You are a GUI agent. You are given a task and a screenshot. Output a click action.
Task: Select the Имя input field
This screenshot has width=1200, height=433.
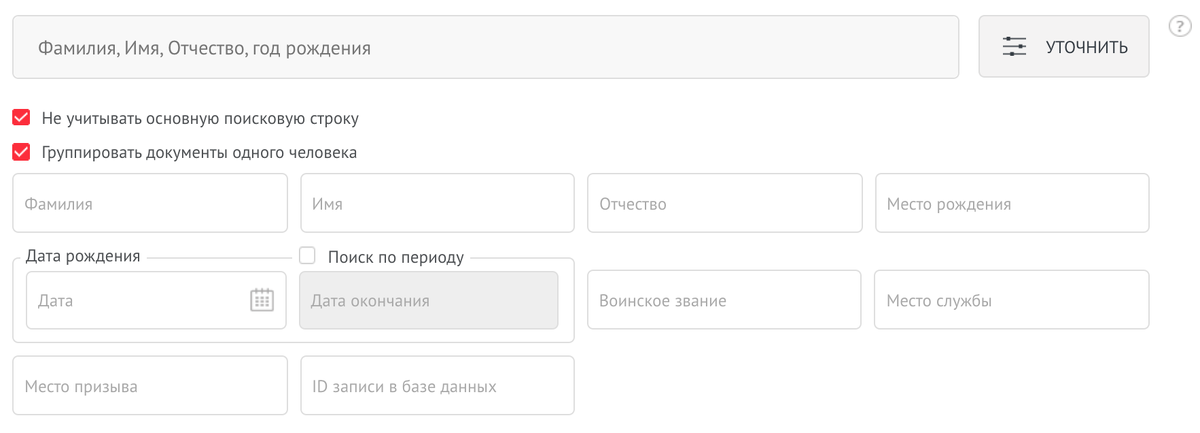coord(437,204)
